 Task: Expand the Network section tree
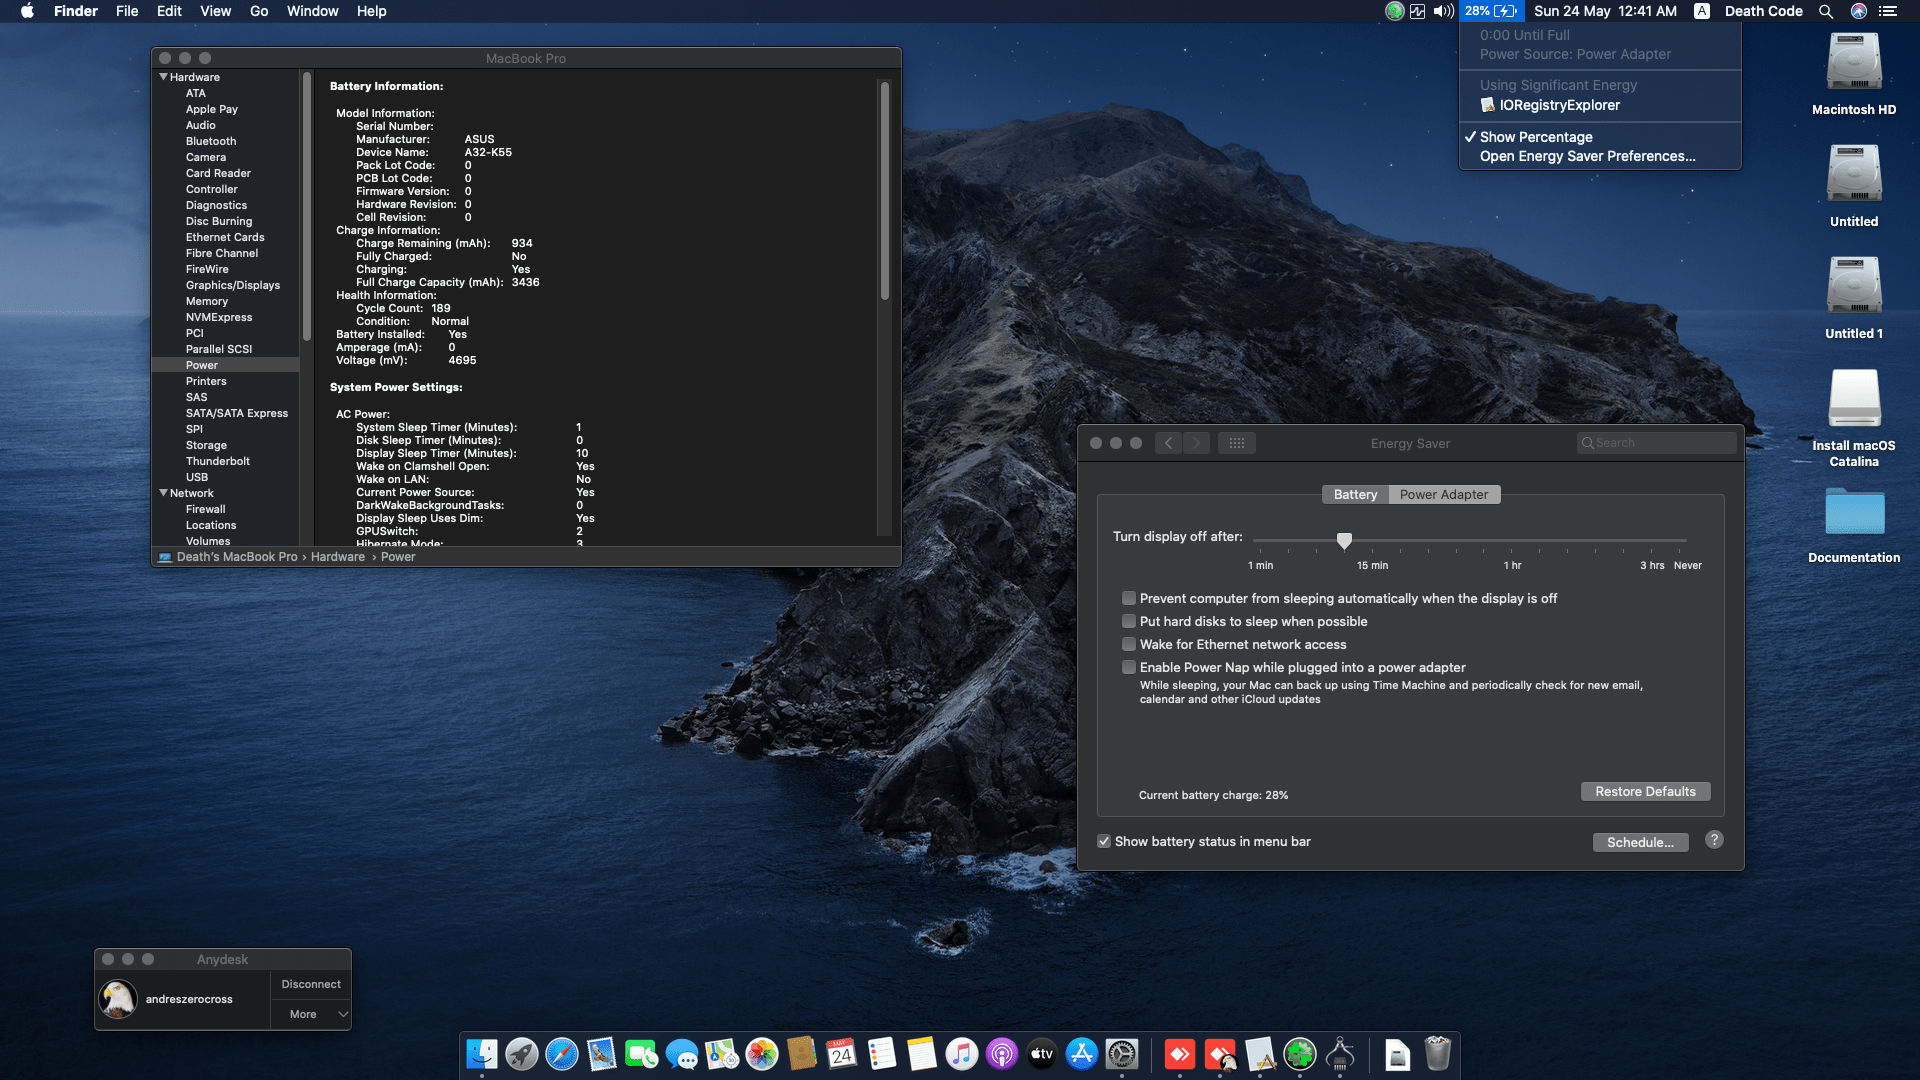point(163,492)
